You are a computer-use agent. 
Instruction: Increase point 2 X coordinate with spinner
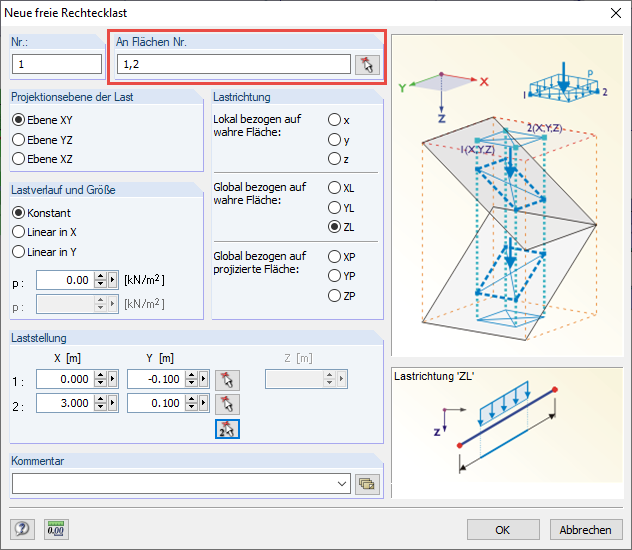pyautogui.click(x=100, y=399)
